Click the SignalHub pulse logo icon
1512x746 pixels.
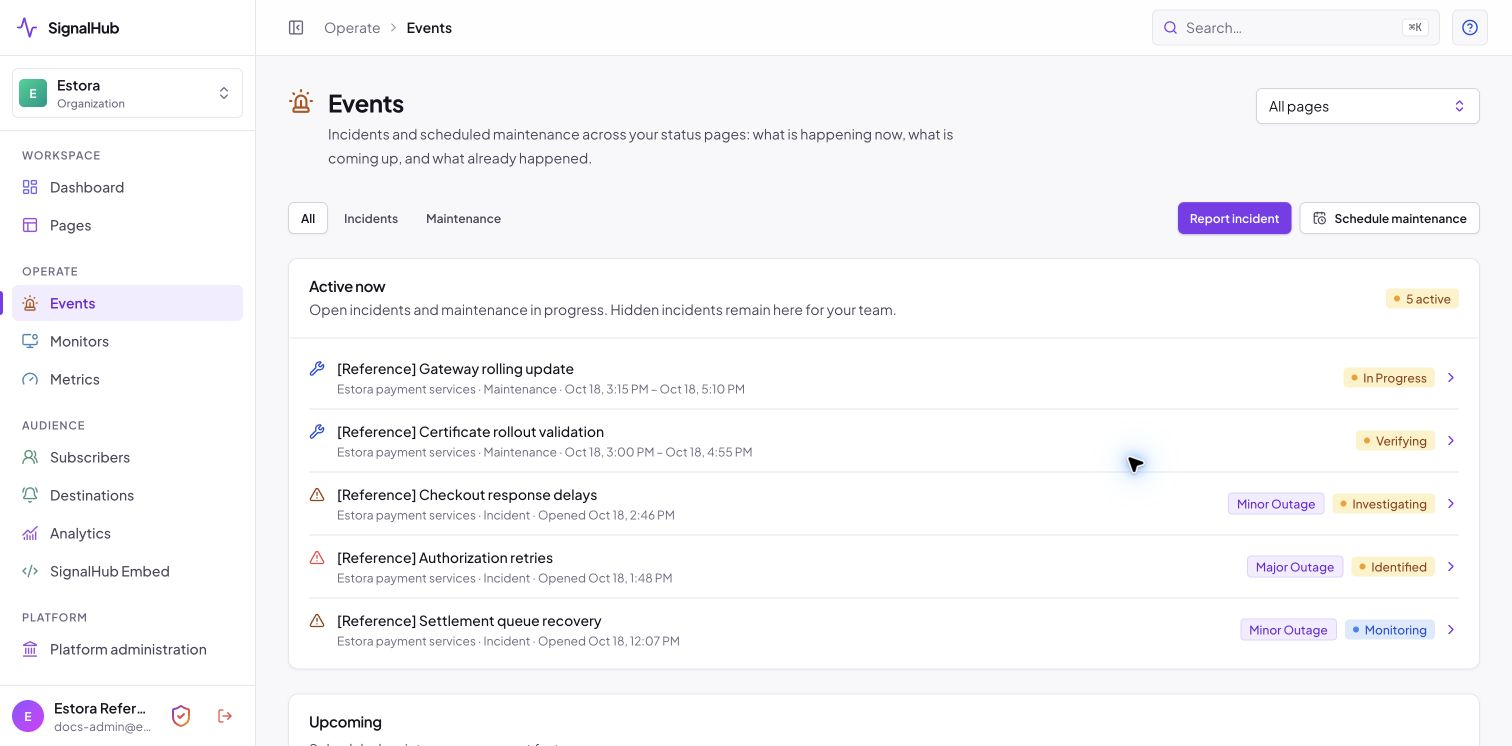click(x=27, y=28)
